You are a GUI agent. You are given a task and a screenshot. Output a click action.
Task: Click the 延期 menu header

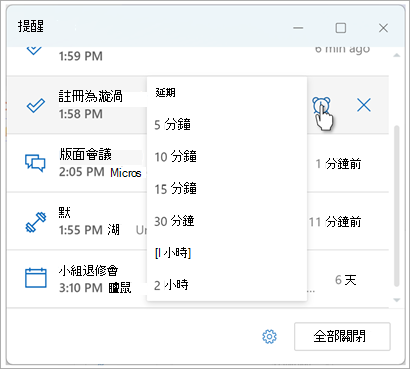(x=165, y=93)
